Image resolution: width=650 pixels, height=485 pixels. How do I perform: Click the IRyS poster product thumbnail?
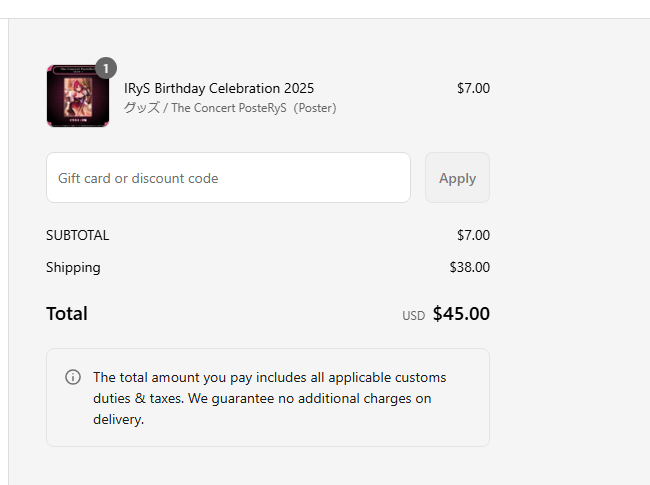pos(76,96)
